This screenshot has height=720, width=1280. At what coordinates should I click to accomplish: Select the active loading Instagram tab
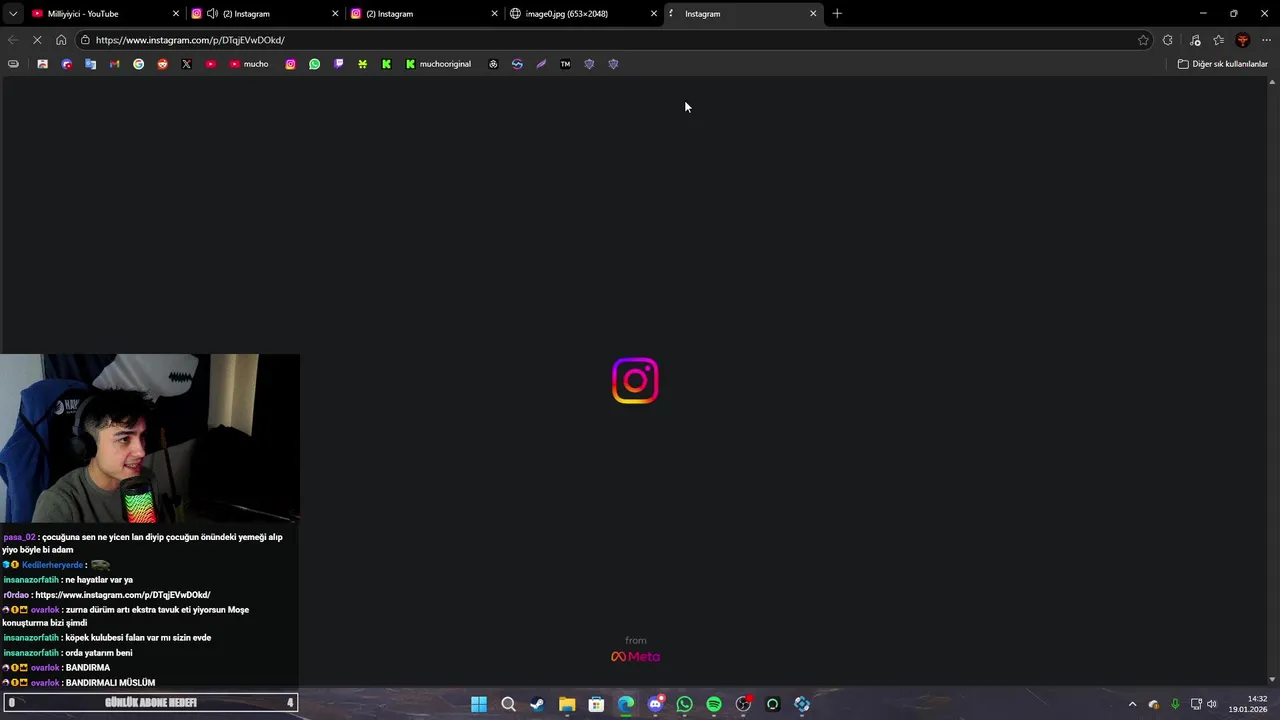742,14
